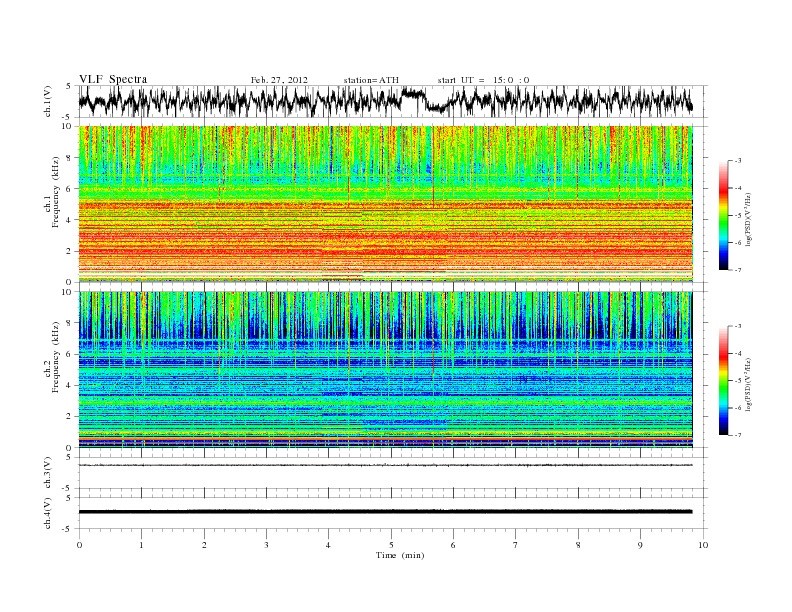Click the "ch.3(V)" axis label
Viewport: 792px width, 612px height.
(48, 473)
